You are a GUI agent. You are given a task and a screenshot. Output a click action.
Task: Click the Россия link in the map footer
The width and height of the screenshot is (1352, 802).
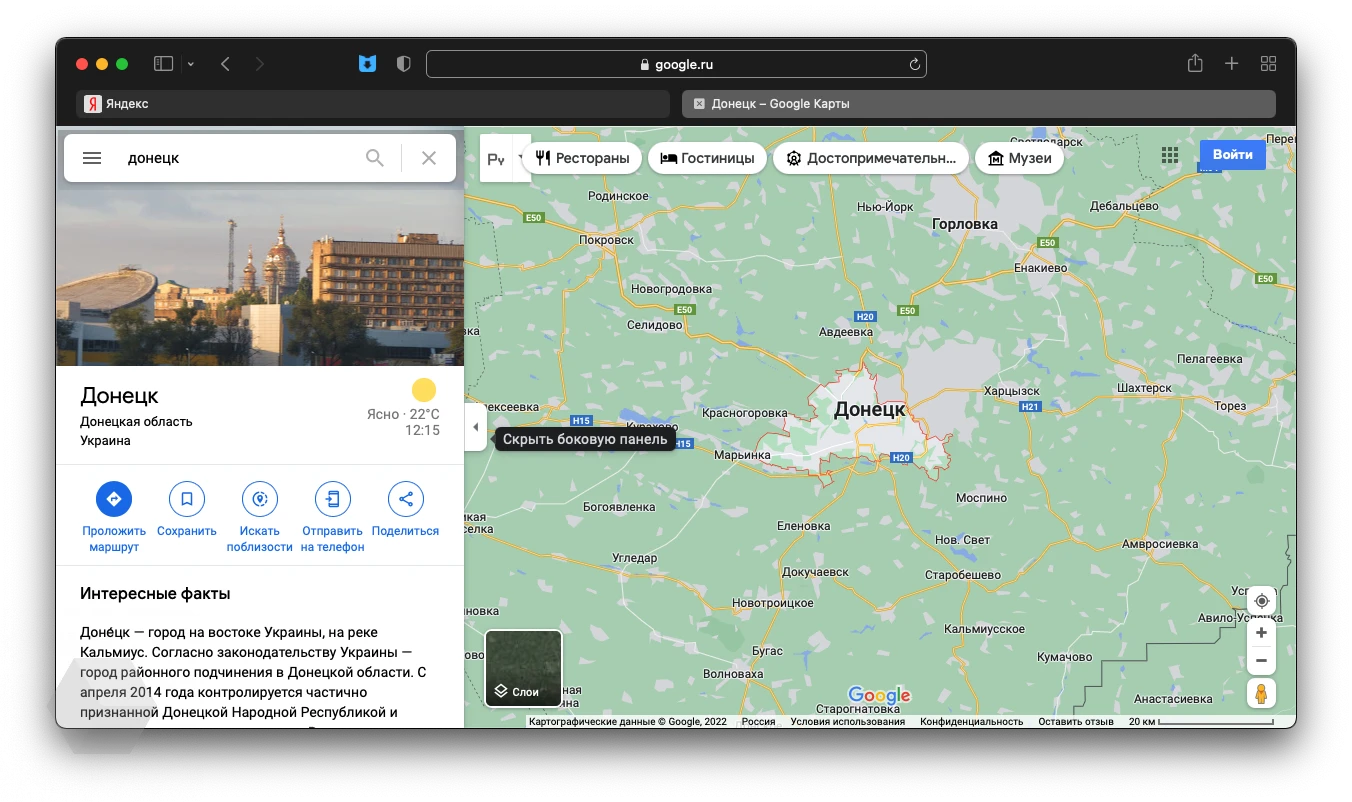758,721
